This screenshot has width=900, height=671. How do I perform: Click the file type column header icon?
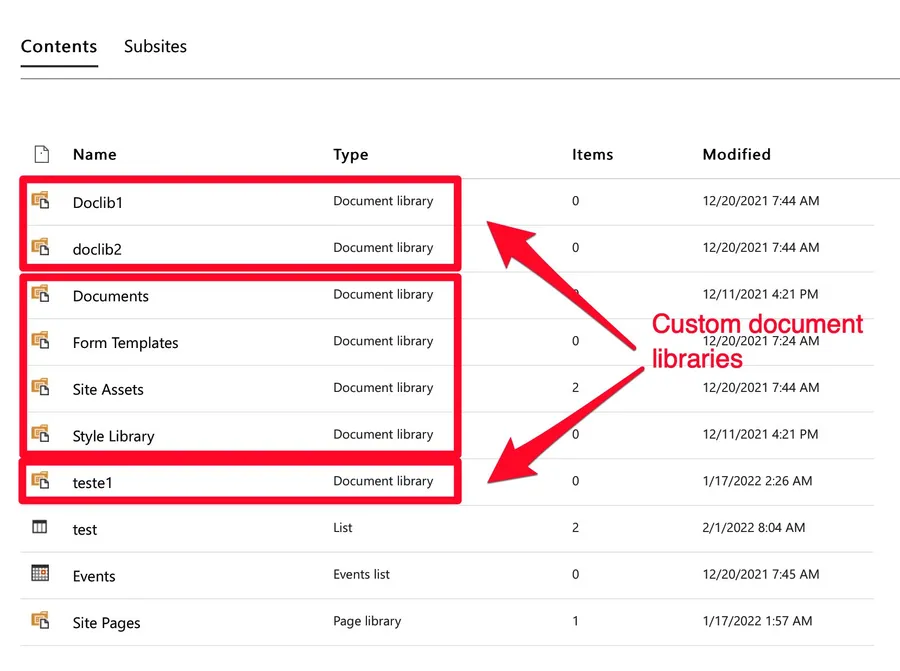click(x=41, y=154)
